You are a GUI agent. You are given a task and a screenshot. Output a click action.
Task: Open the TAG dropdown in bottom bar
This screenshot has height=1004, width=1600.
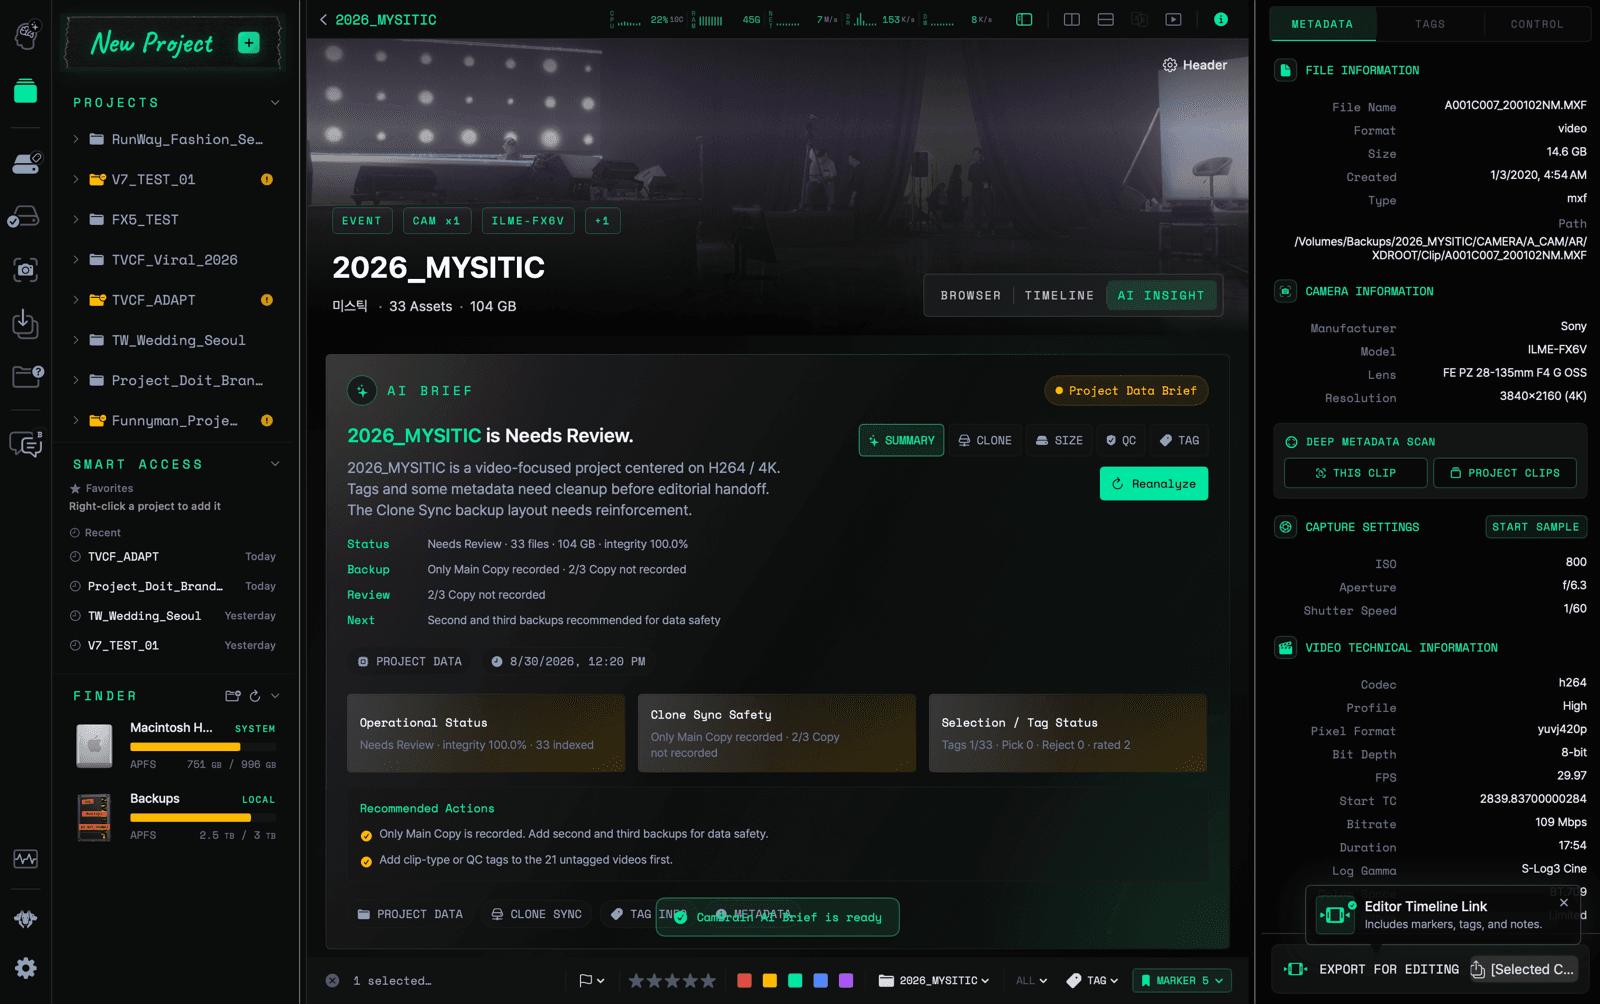click(1092, 981)
